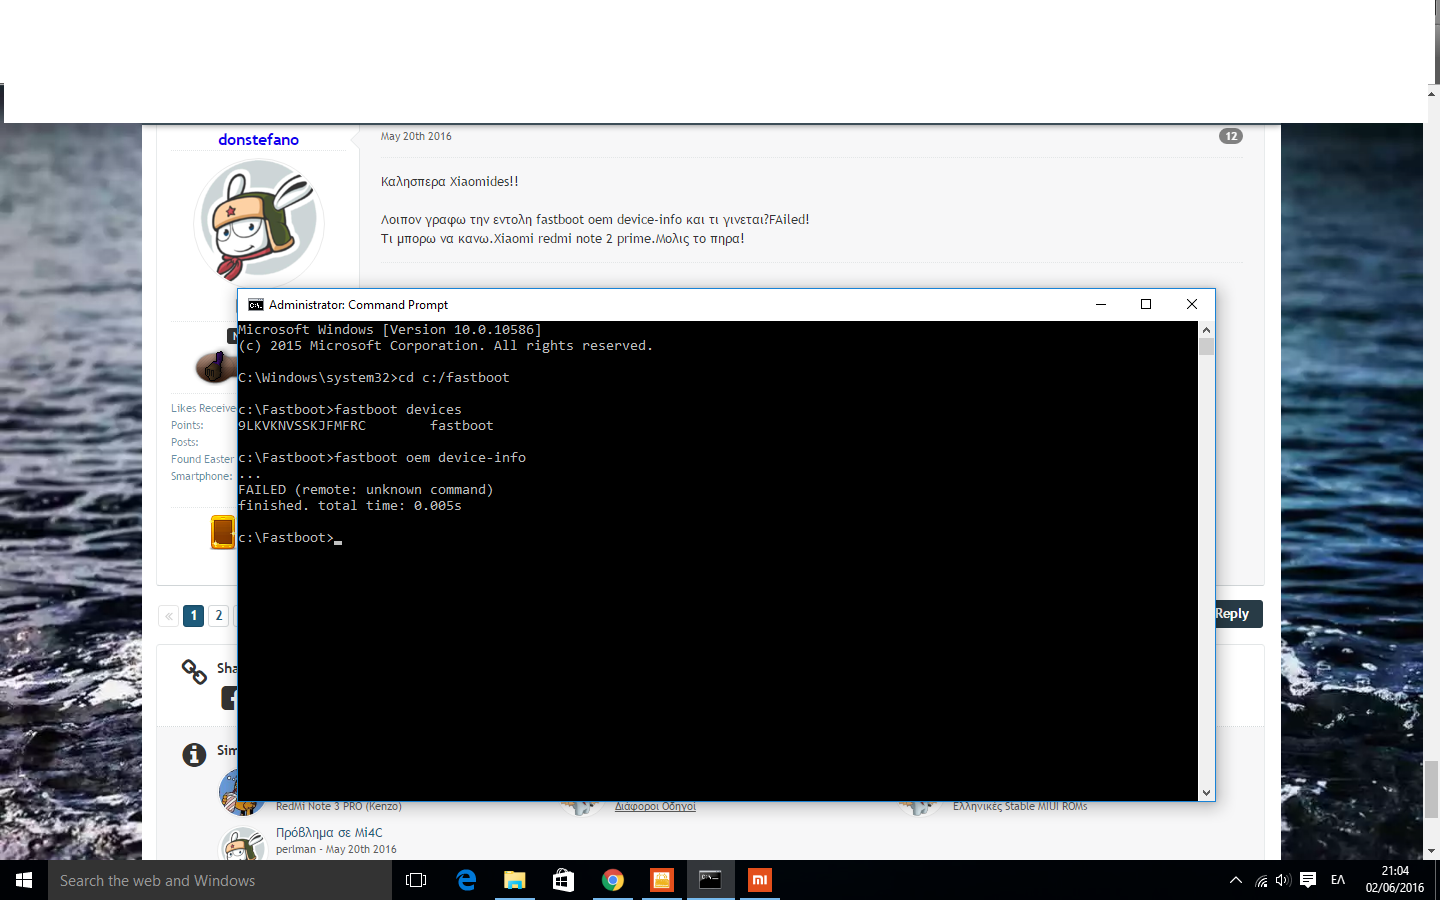Click the similar threads info icon

[194, 754]
